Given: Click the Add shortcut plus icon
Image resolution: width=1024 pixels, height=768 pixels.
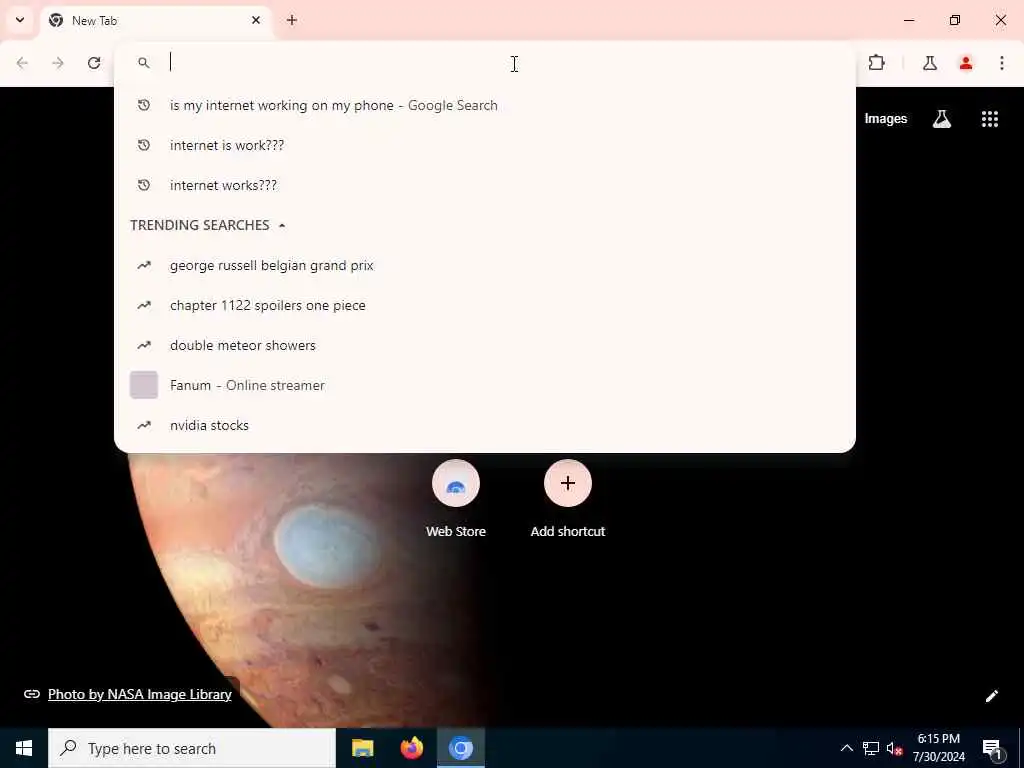Looking at the screenshot, I should coord(568,483).
